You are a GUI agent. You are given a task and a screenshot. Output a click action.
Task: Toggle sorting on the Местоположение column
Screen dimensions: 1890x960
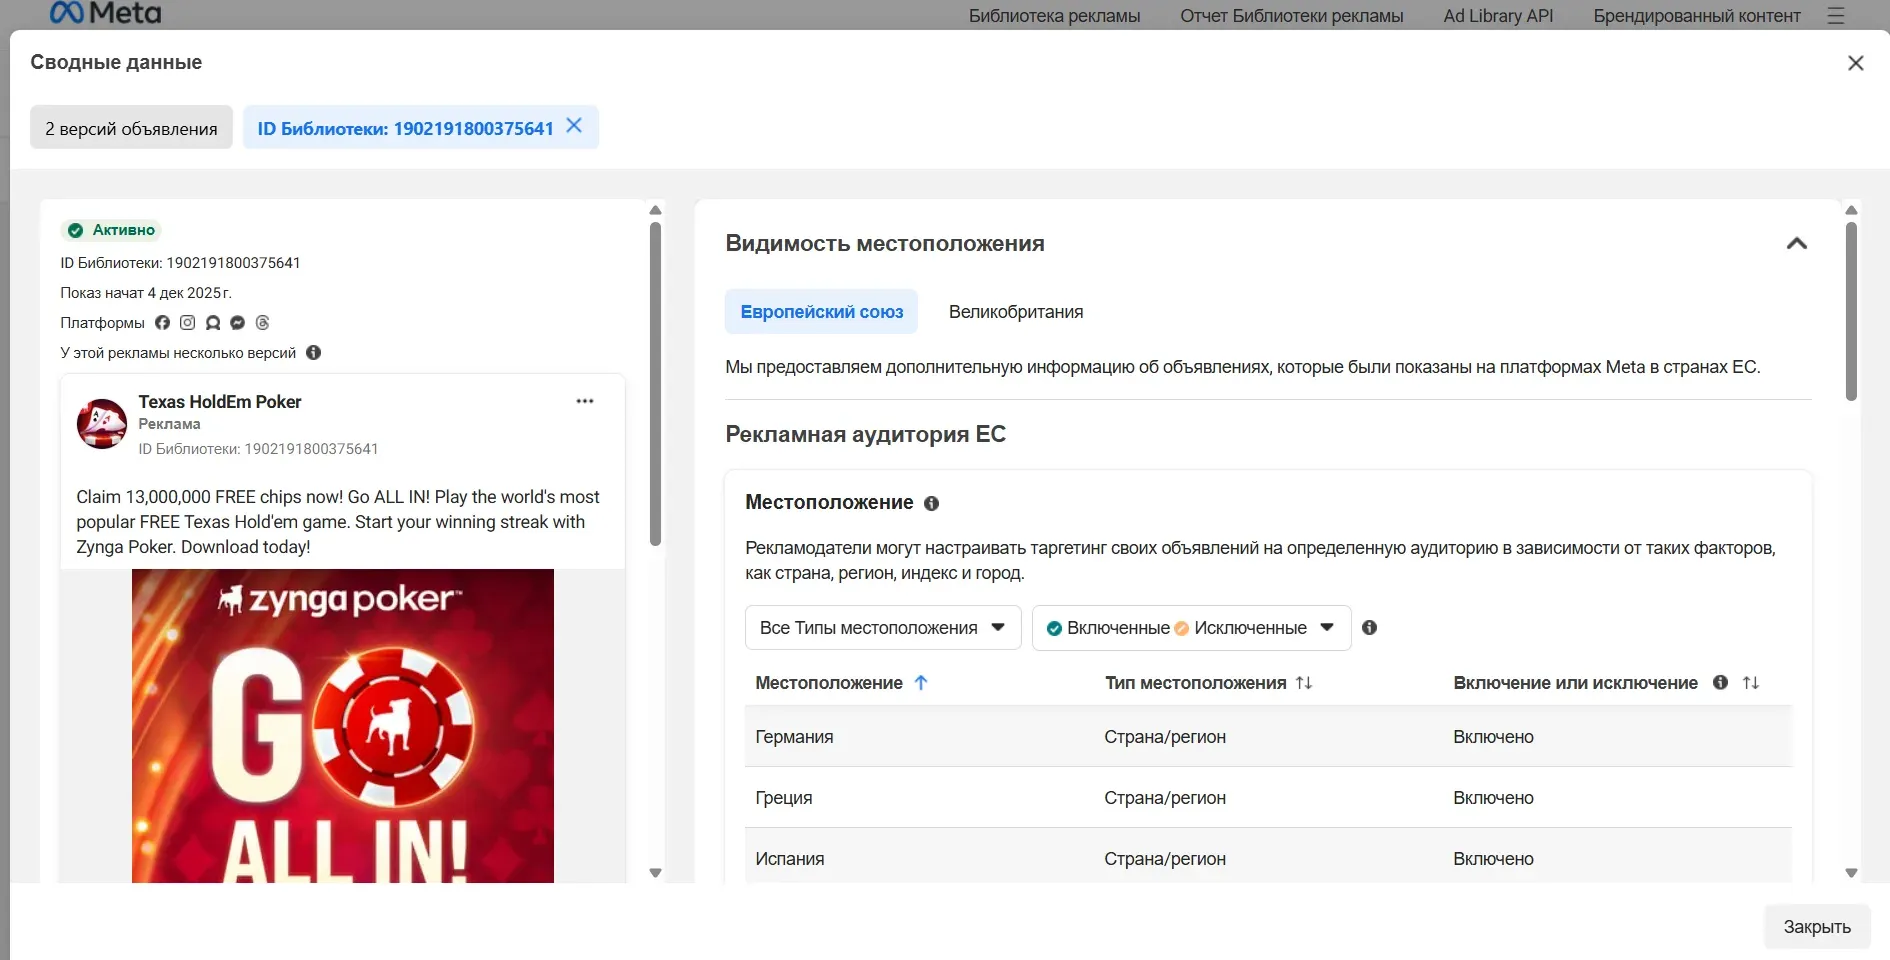click(921, 683)
